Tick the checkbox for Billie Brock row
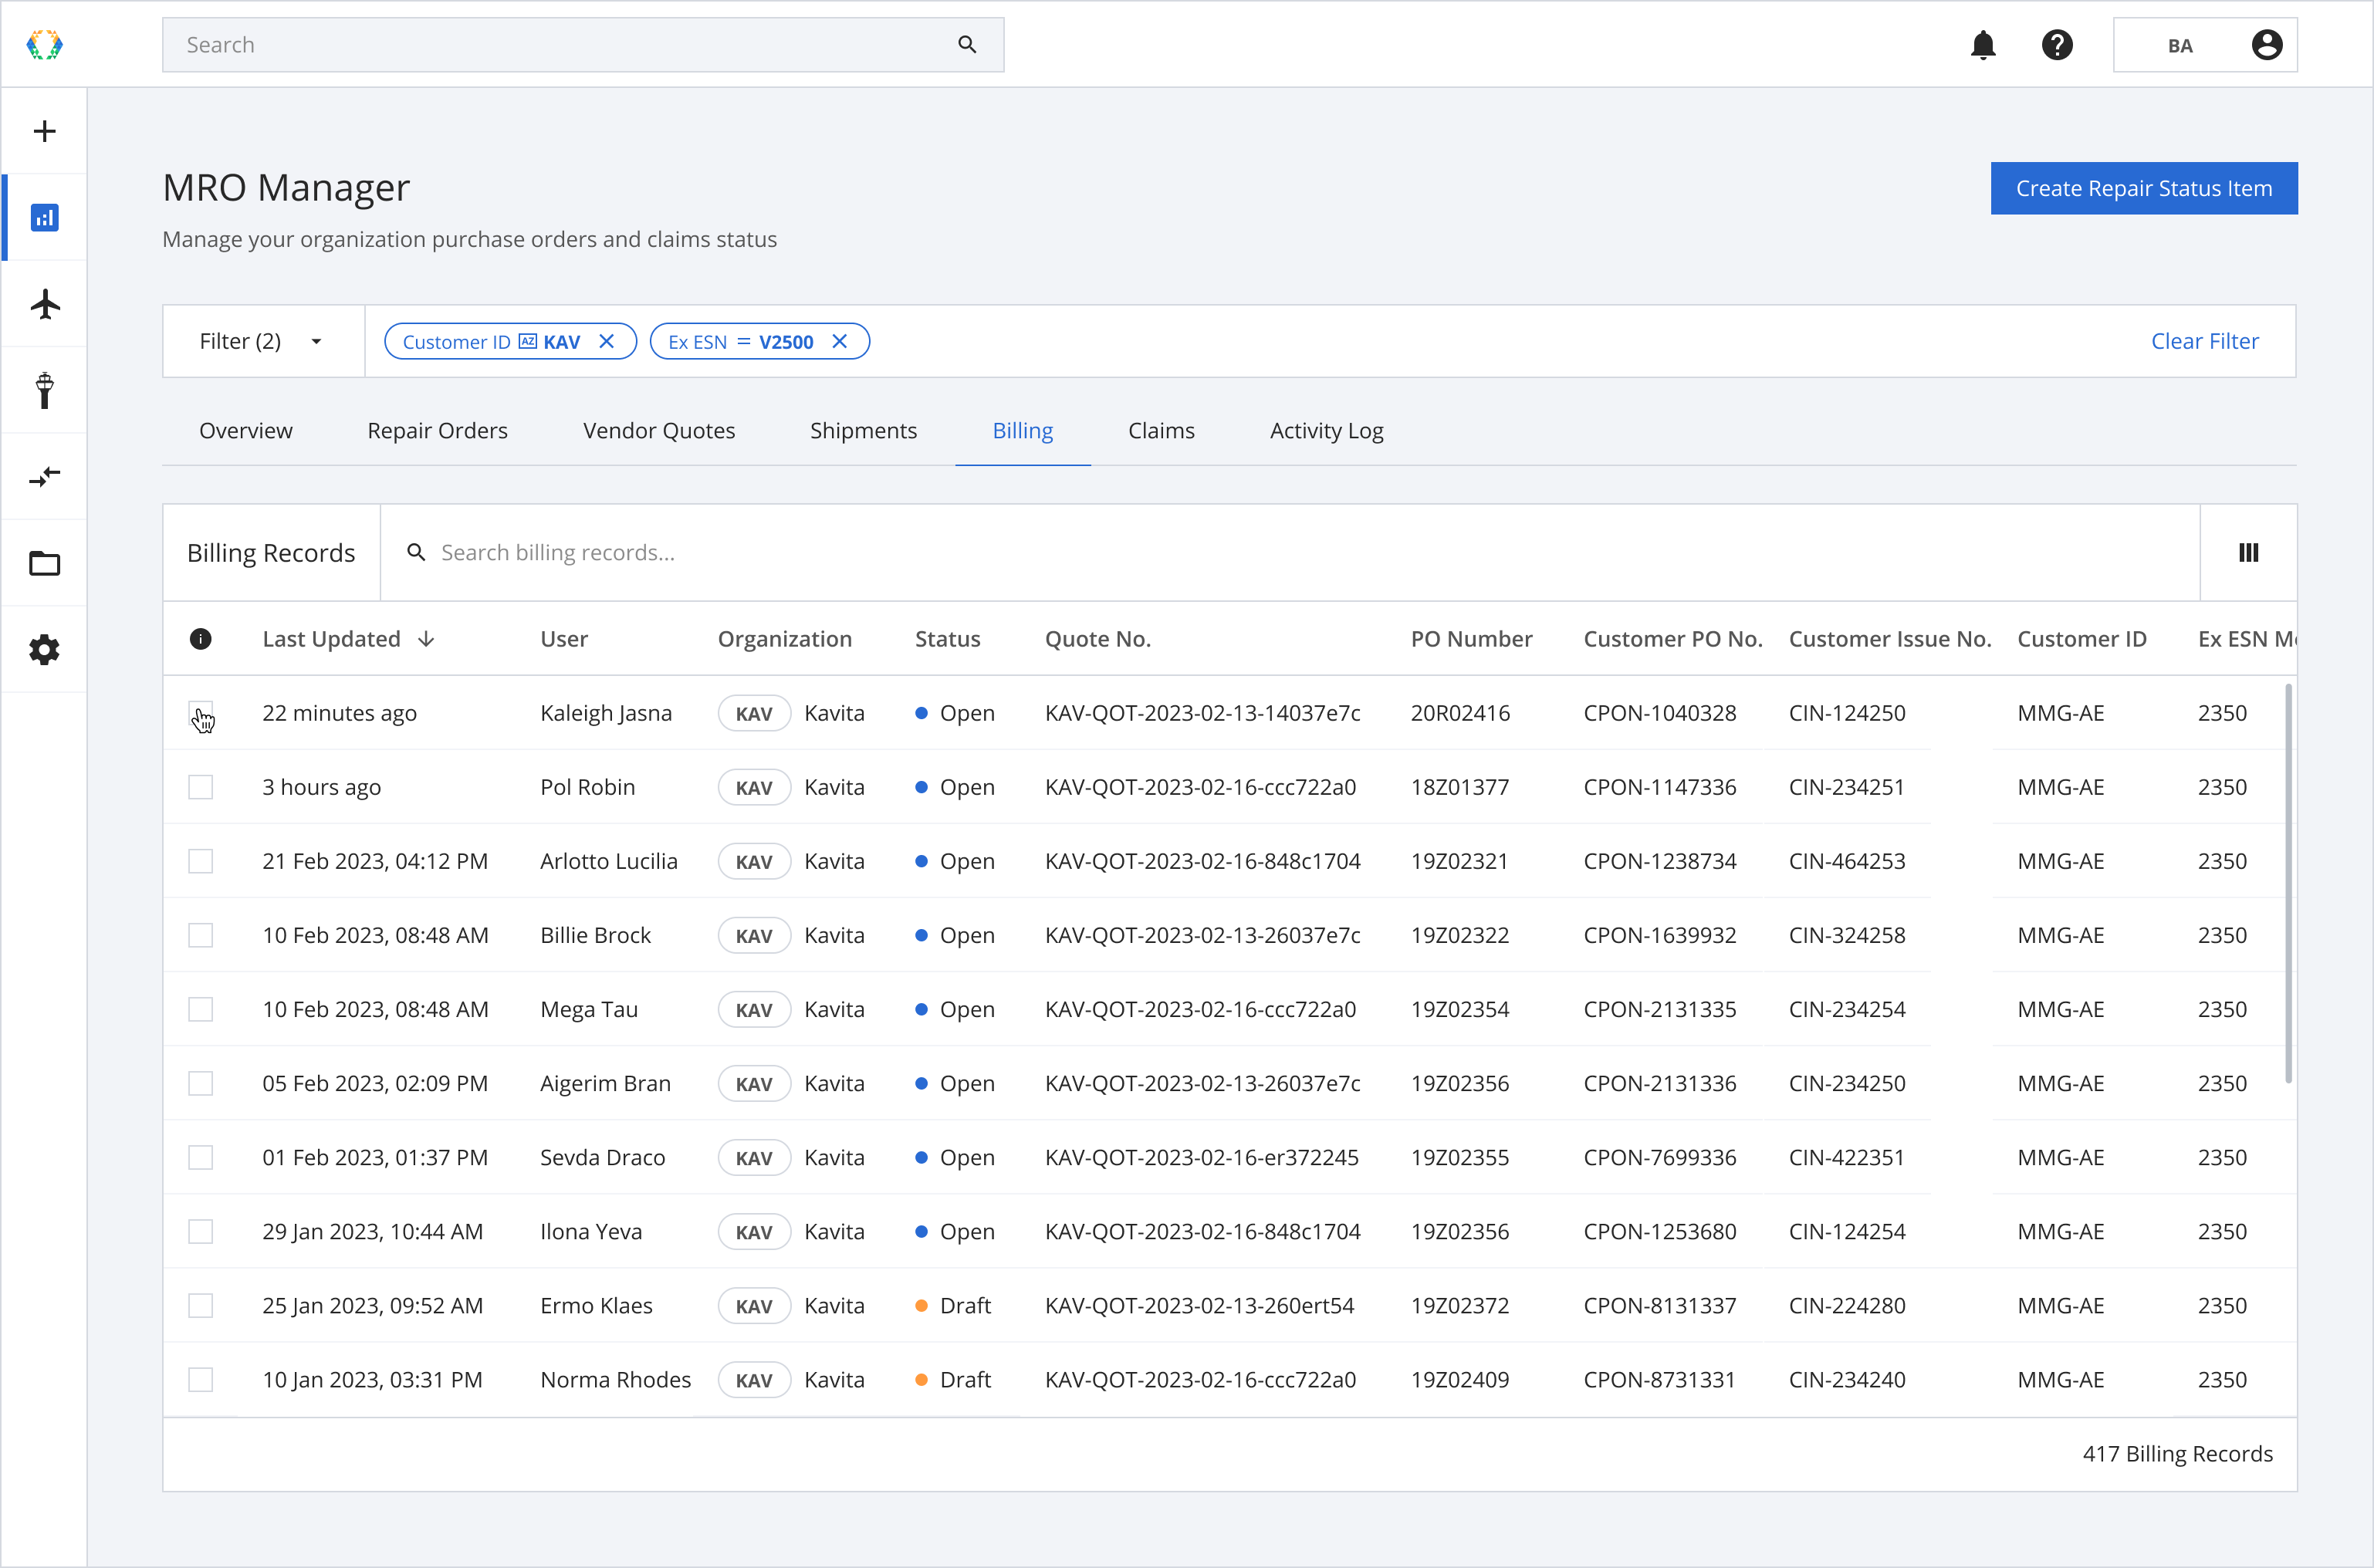The height and width of the screenshot is (1568, 2374). click(x=200, y=935)
